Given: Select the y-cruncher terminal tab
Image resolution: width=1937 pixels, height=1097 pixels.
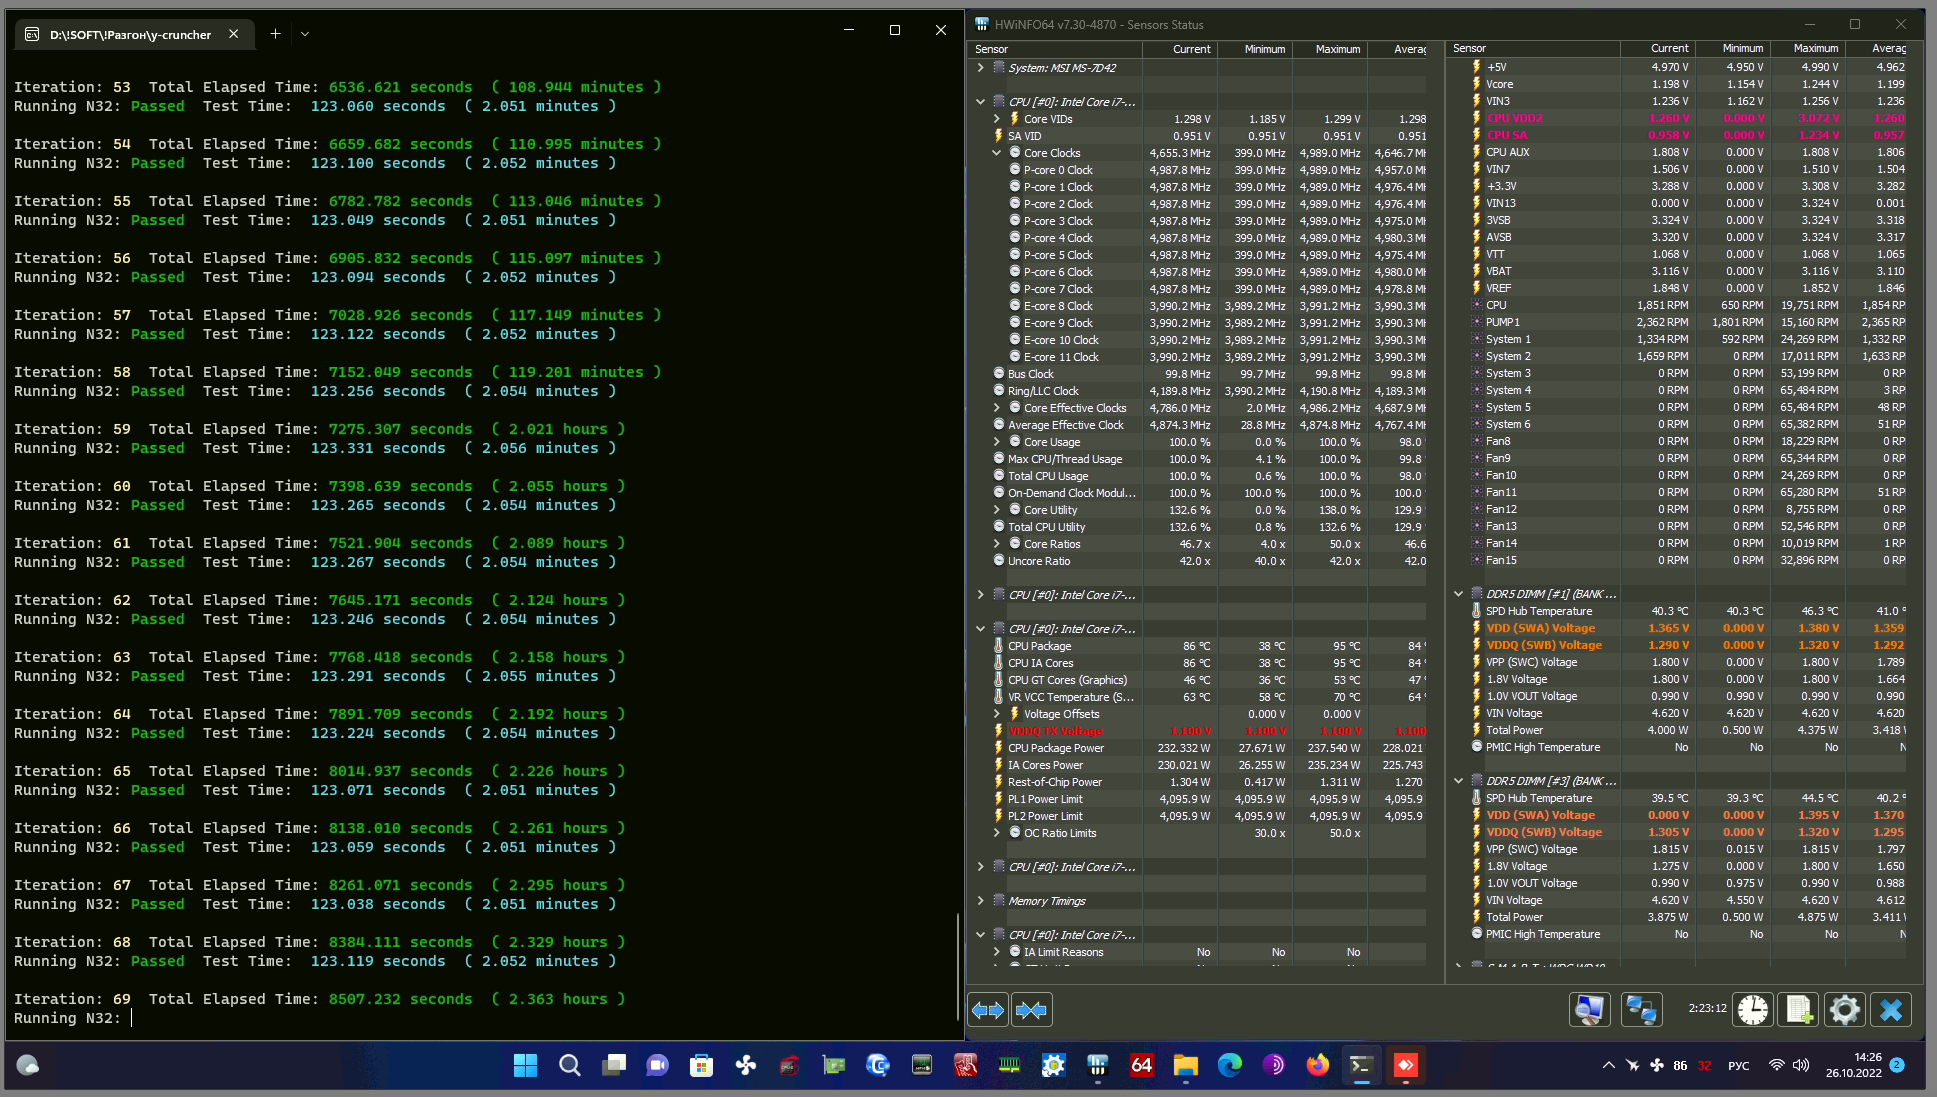Looking at the screenshot, I should pyautogui.click(x=130, y=34).
